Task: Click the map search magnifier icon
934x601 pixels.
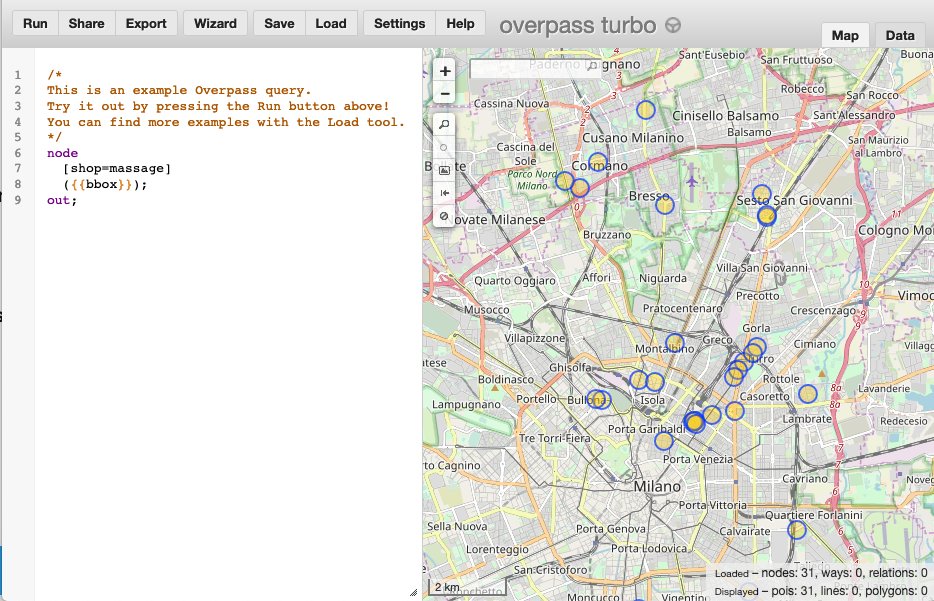Action: [591, 67]
